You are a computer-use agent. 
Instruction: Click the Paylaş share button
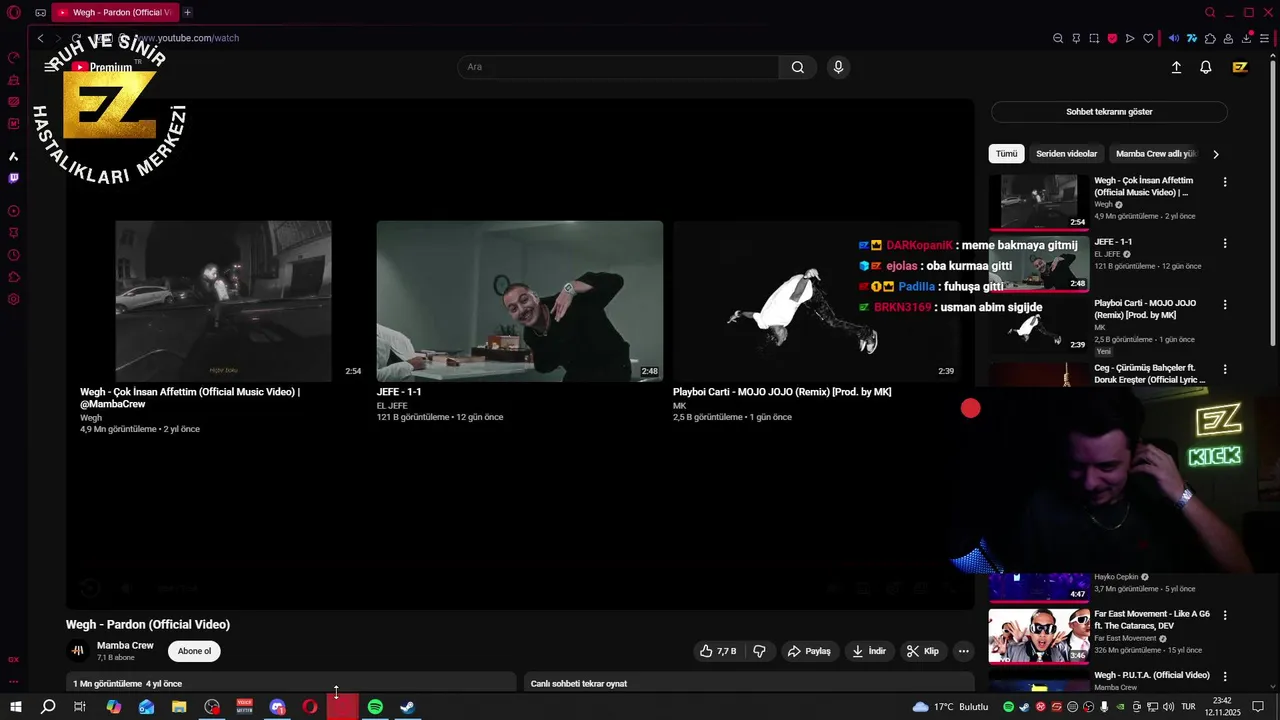point(809,651)
